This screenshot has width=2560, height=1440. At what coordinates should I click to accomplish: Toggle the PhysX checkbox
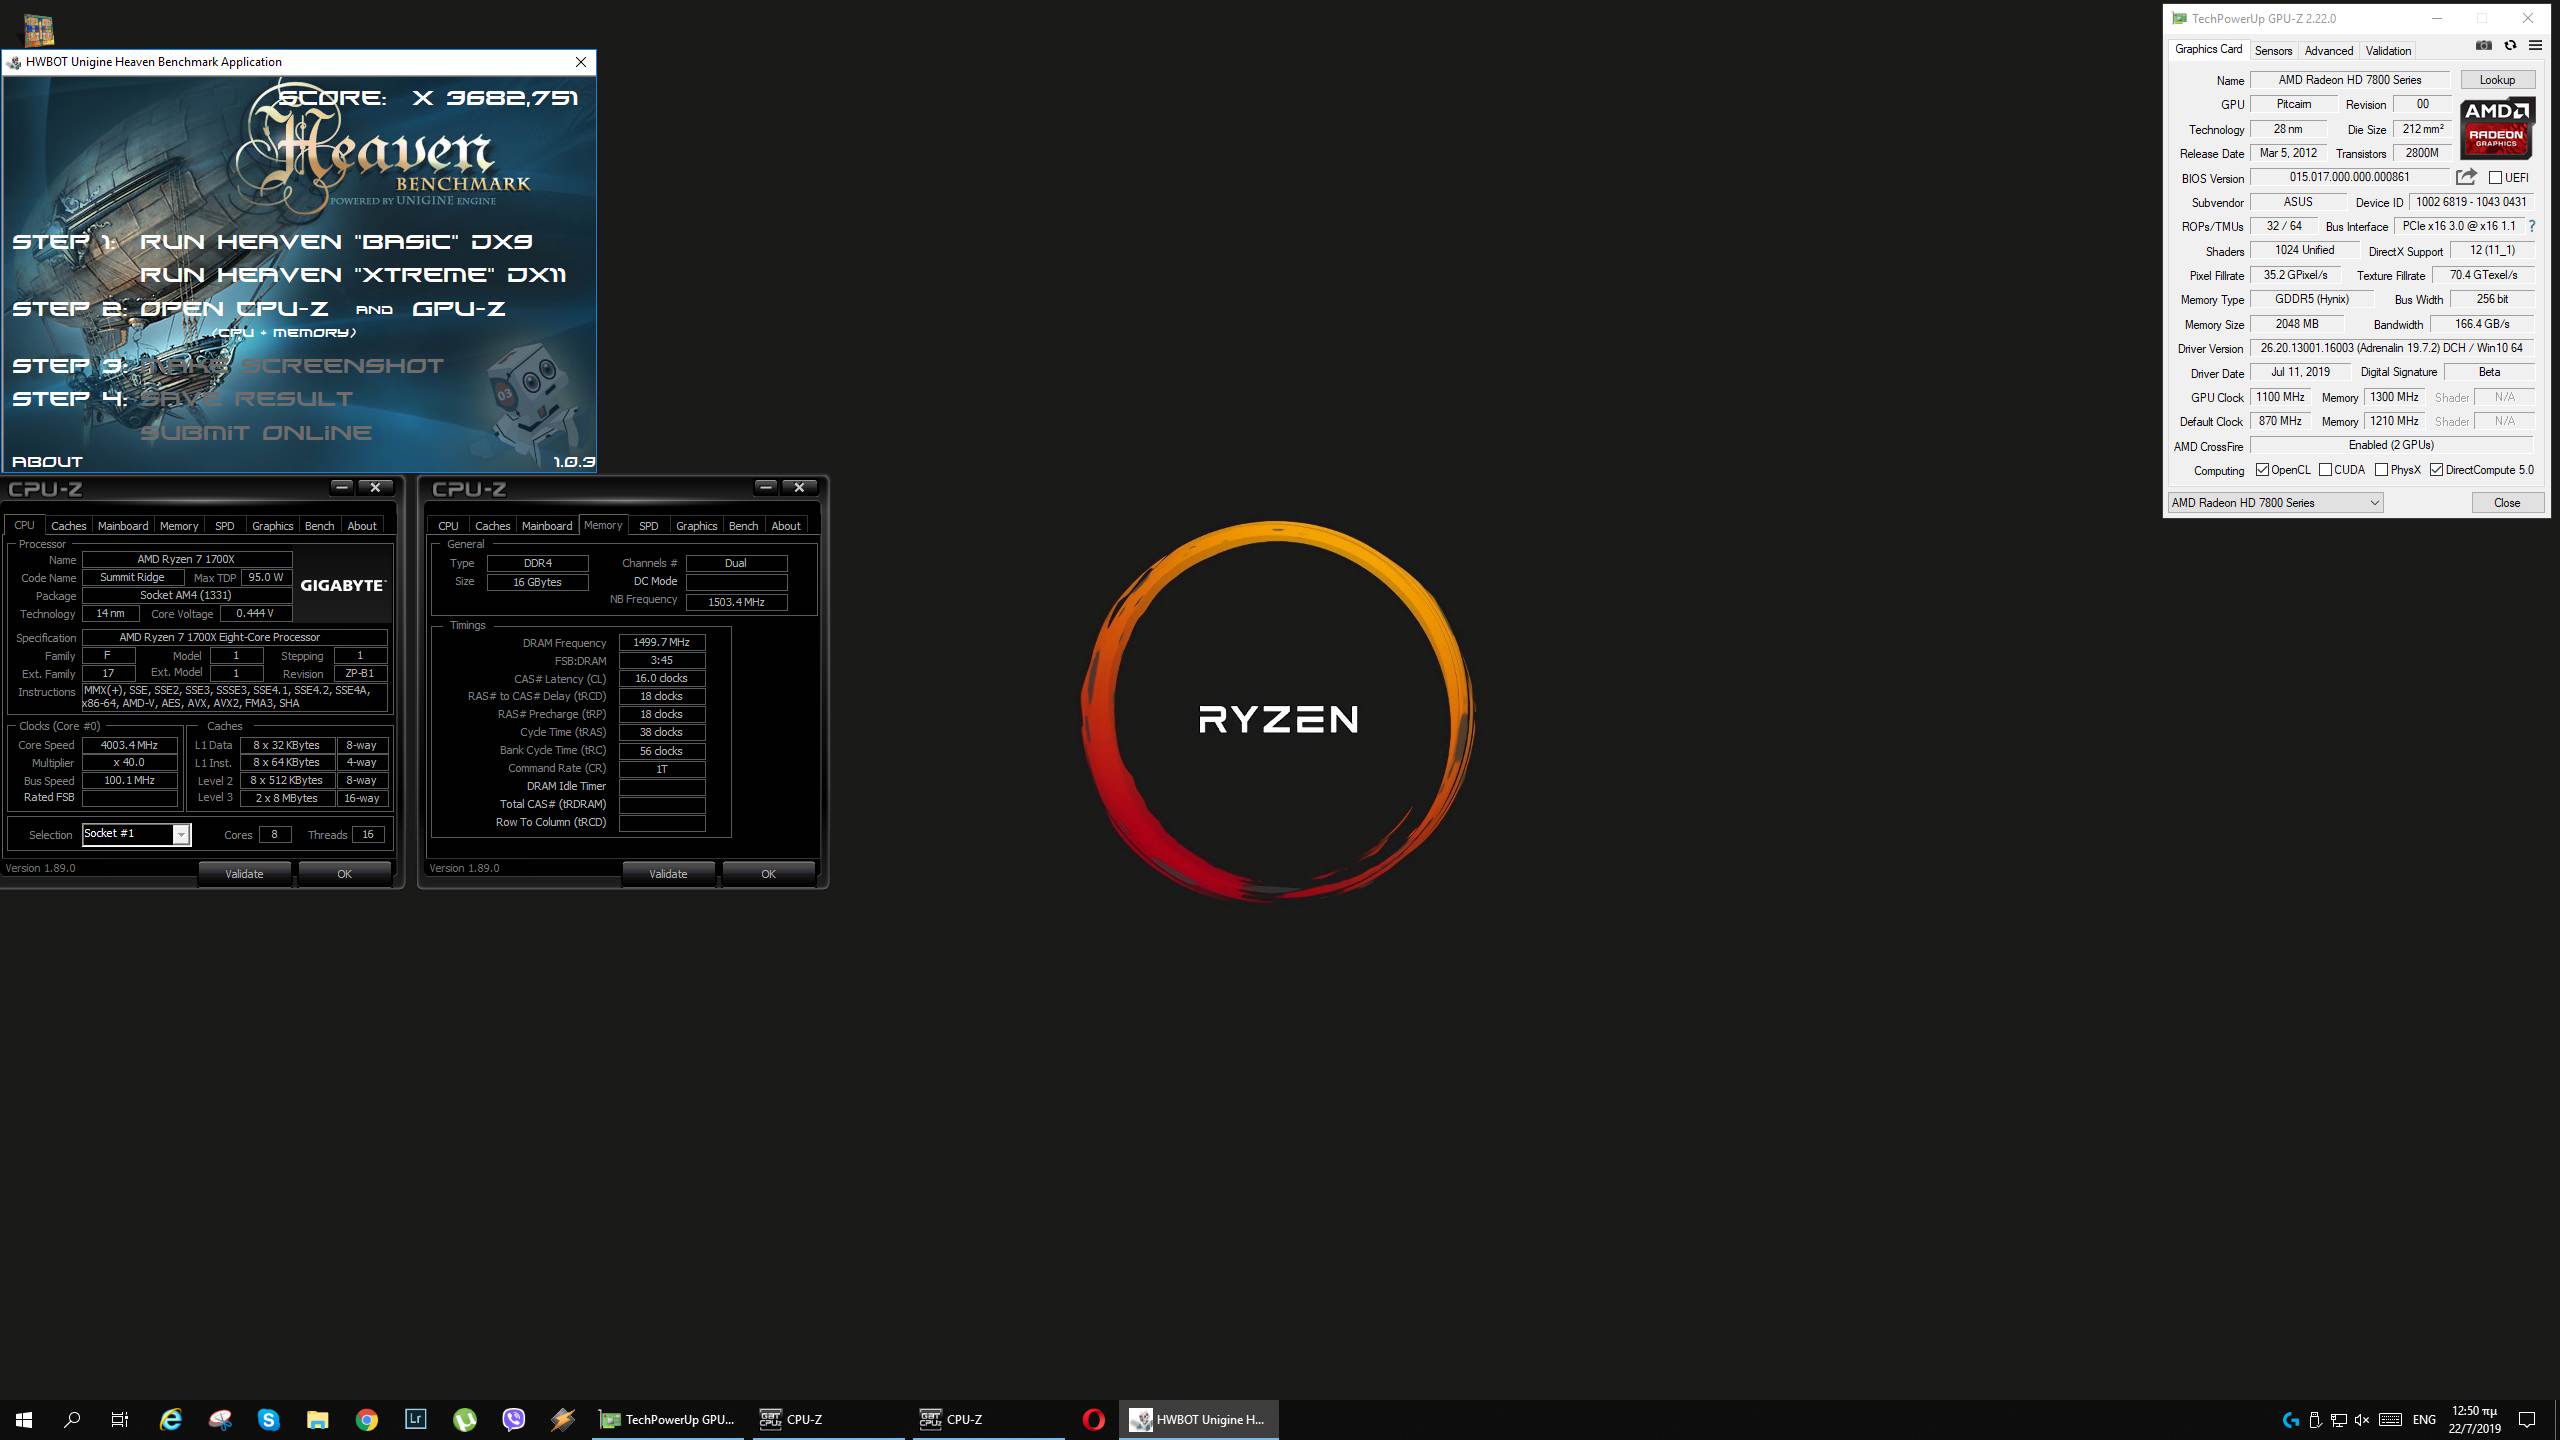2381,470
